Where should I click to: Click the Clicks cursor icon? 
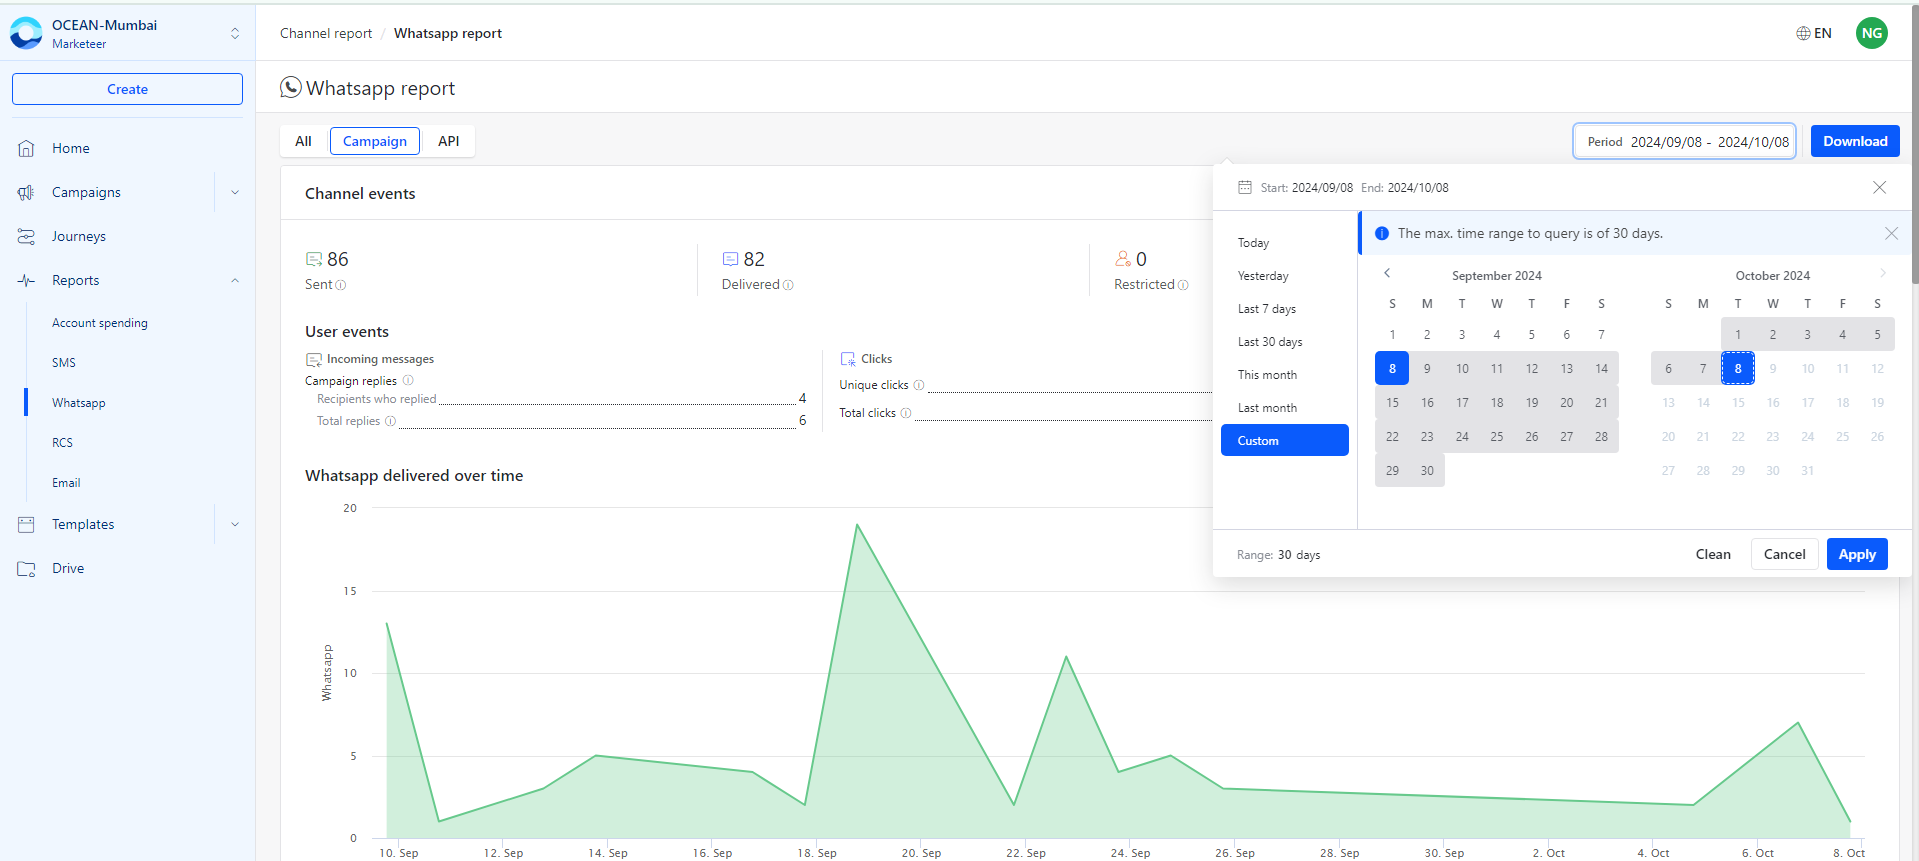click(848, 359)
